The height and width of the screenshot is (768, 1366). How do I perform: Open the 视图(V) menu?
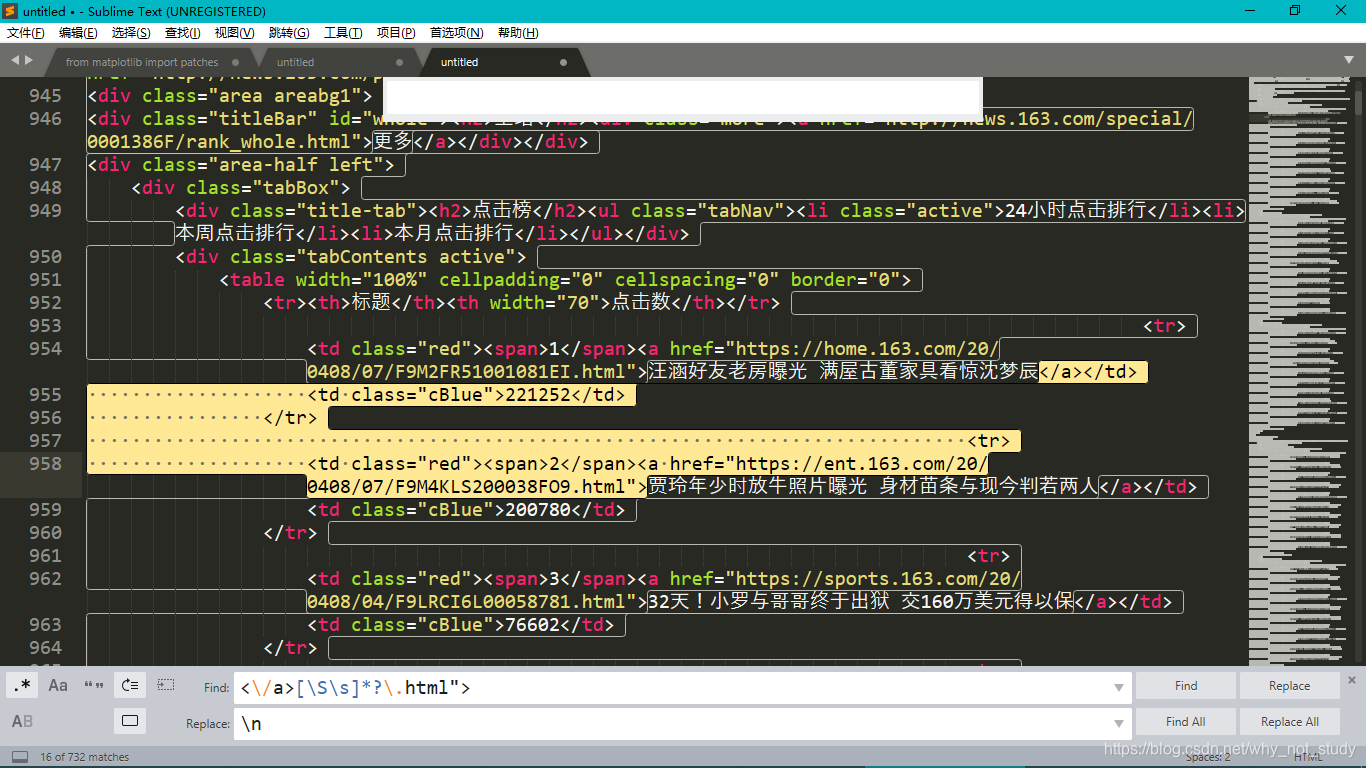pos(234,33)
